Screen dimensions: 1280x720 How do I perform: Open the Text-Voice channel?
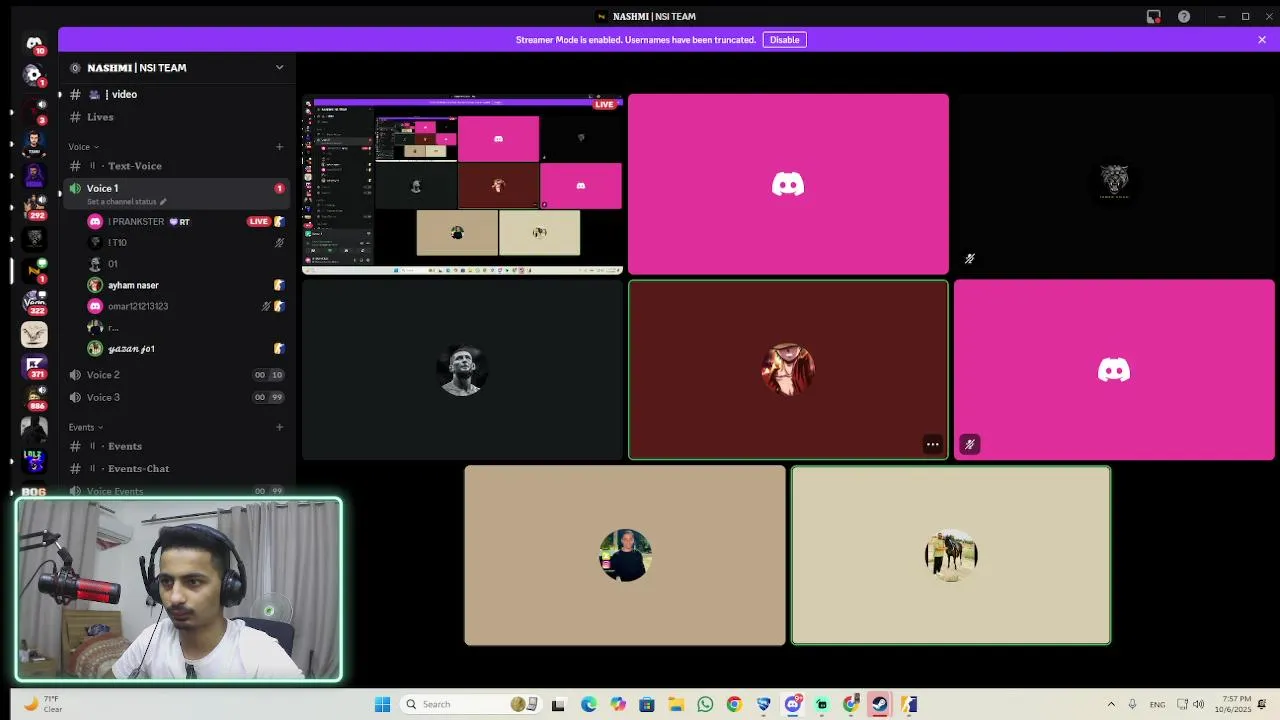(x=176, y=166)
